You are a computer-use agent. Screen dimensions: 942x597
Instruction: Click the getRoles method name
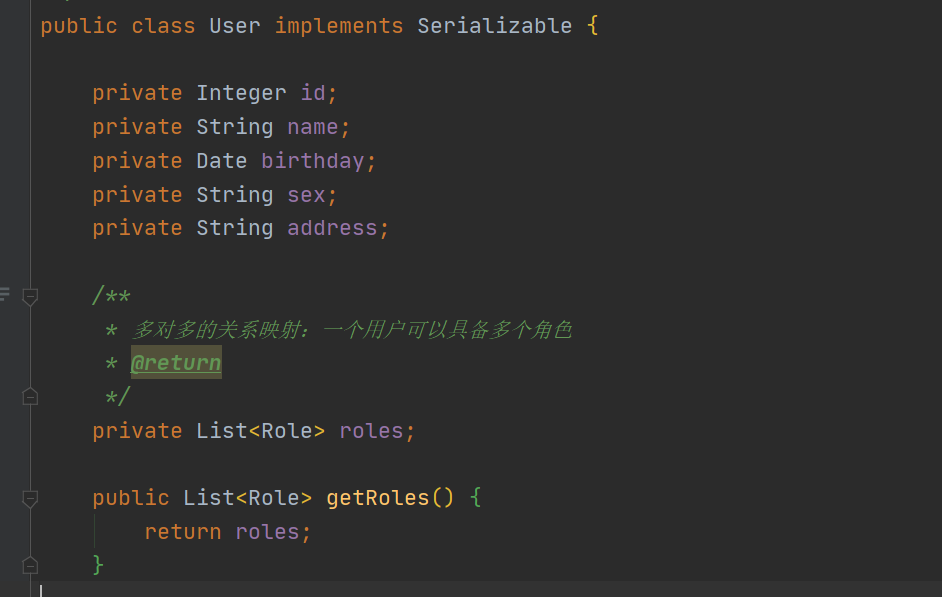[378, 498]
